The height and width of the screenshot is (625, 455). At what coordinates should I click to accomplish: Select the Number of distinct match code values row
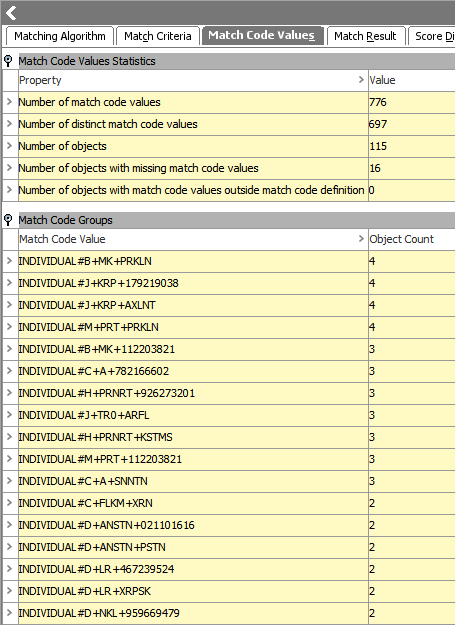(229, 124)
